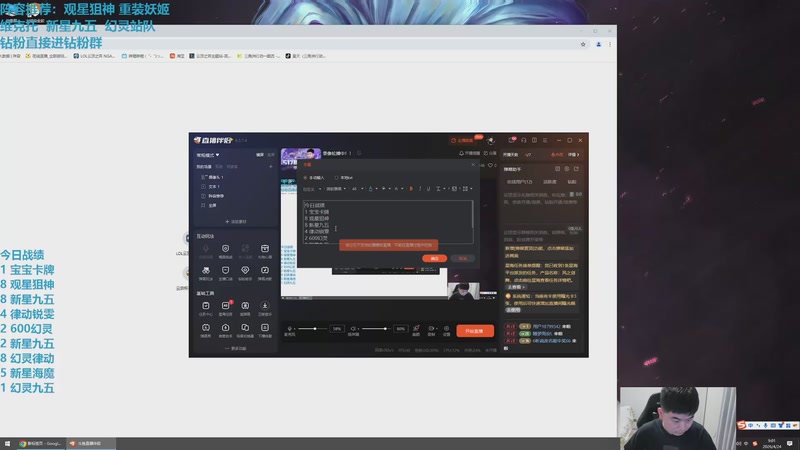The height and width of the screenshot is (450, 800).
Task: Click the microphone icon beside volume slider
Action: coord(290,329)
